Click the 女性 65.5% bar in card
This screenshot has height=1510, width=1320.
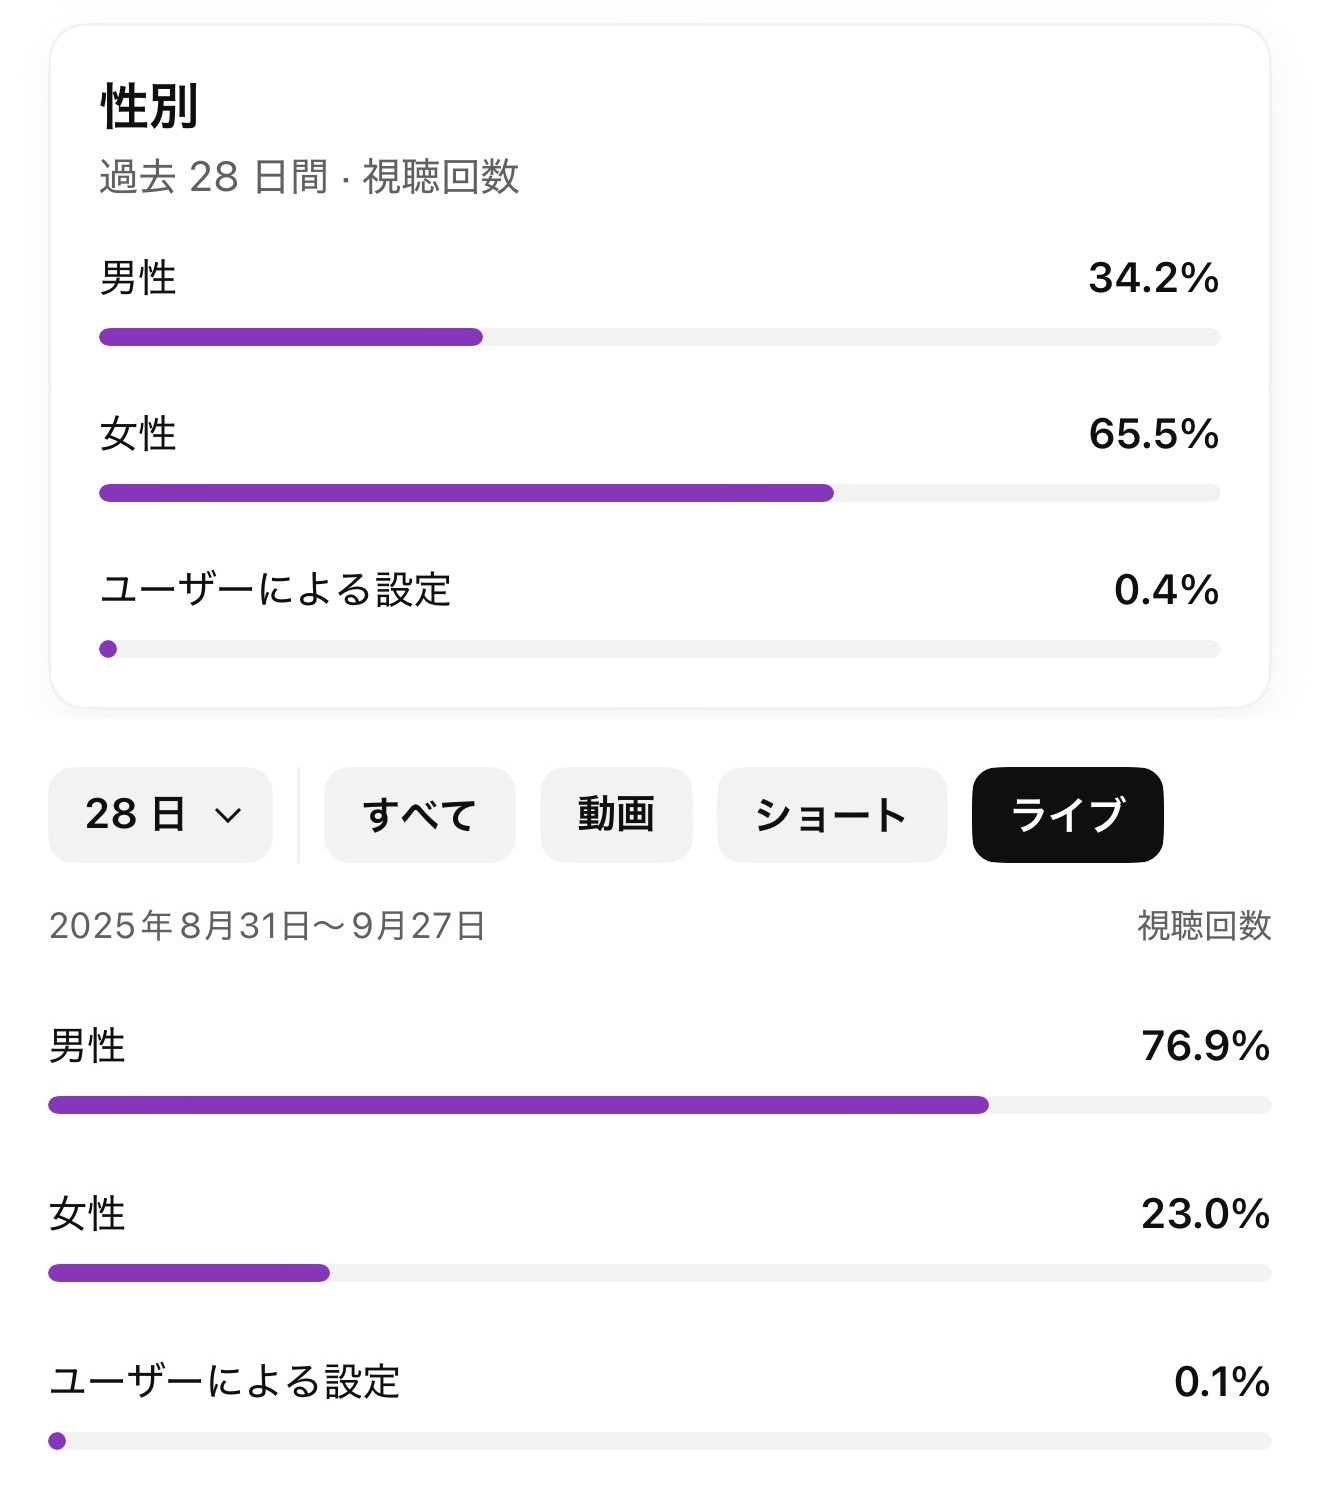click(466, 493)
